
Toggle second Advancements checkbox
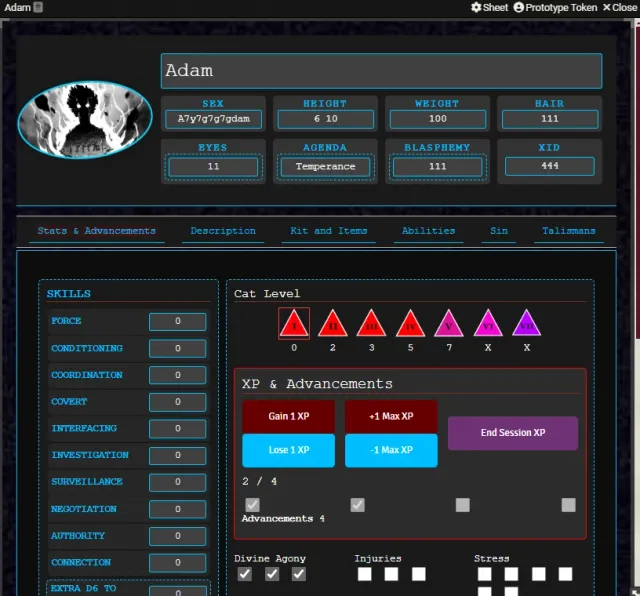point(358,505)
